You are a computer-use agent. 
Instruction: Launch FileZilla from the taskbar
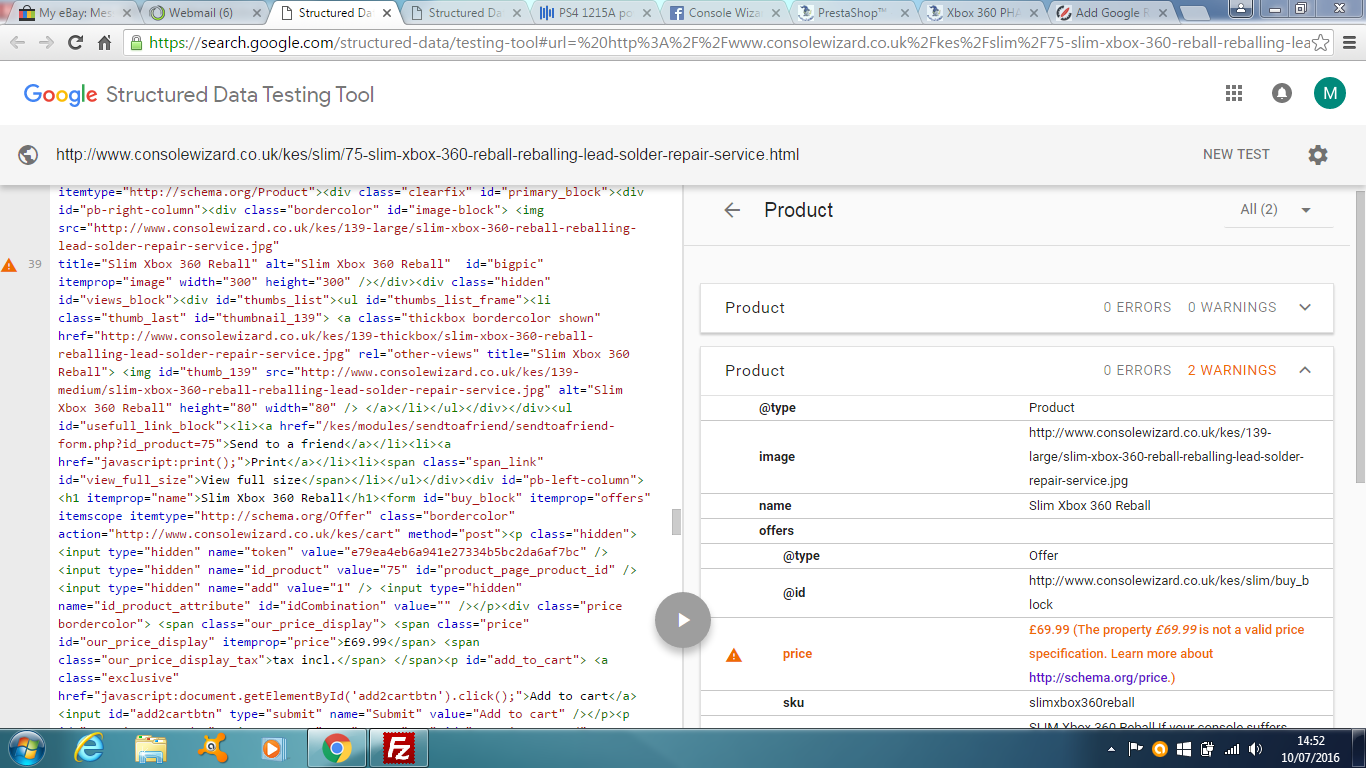(399, 748)
